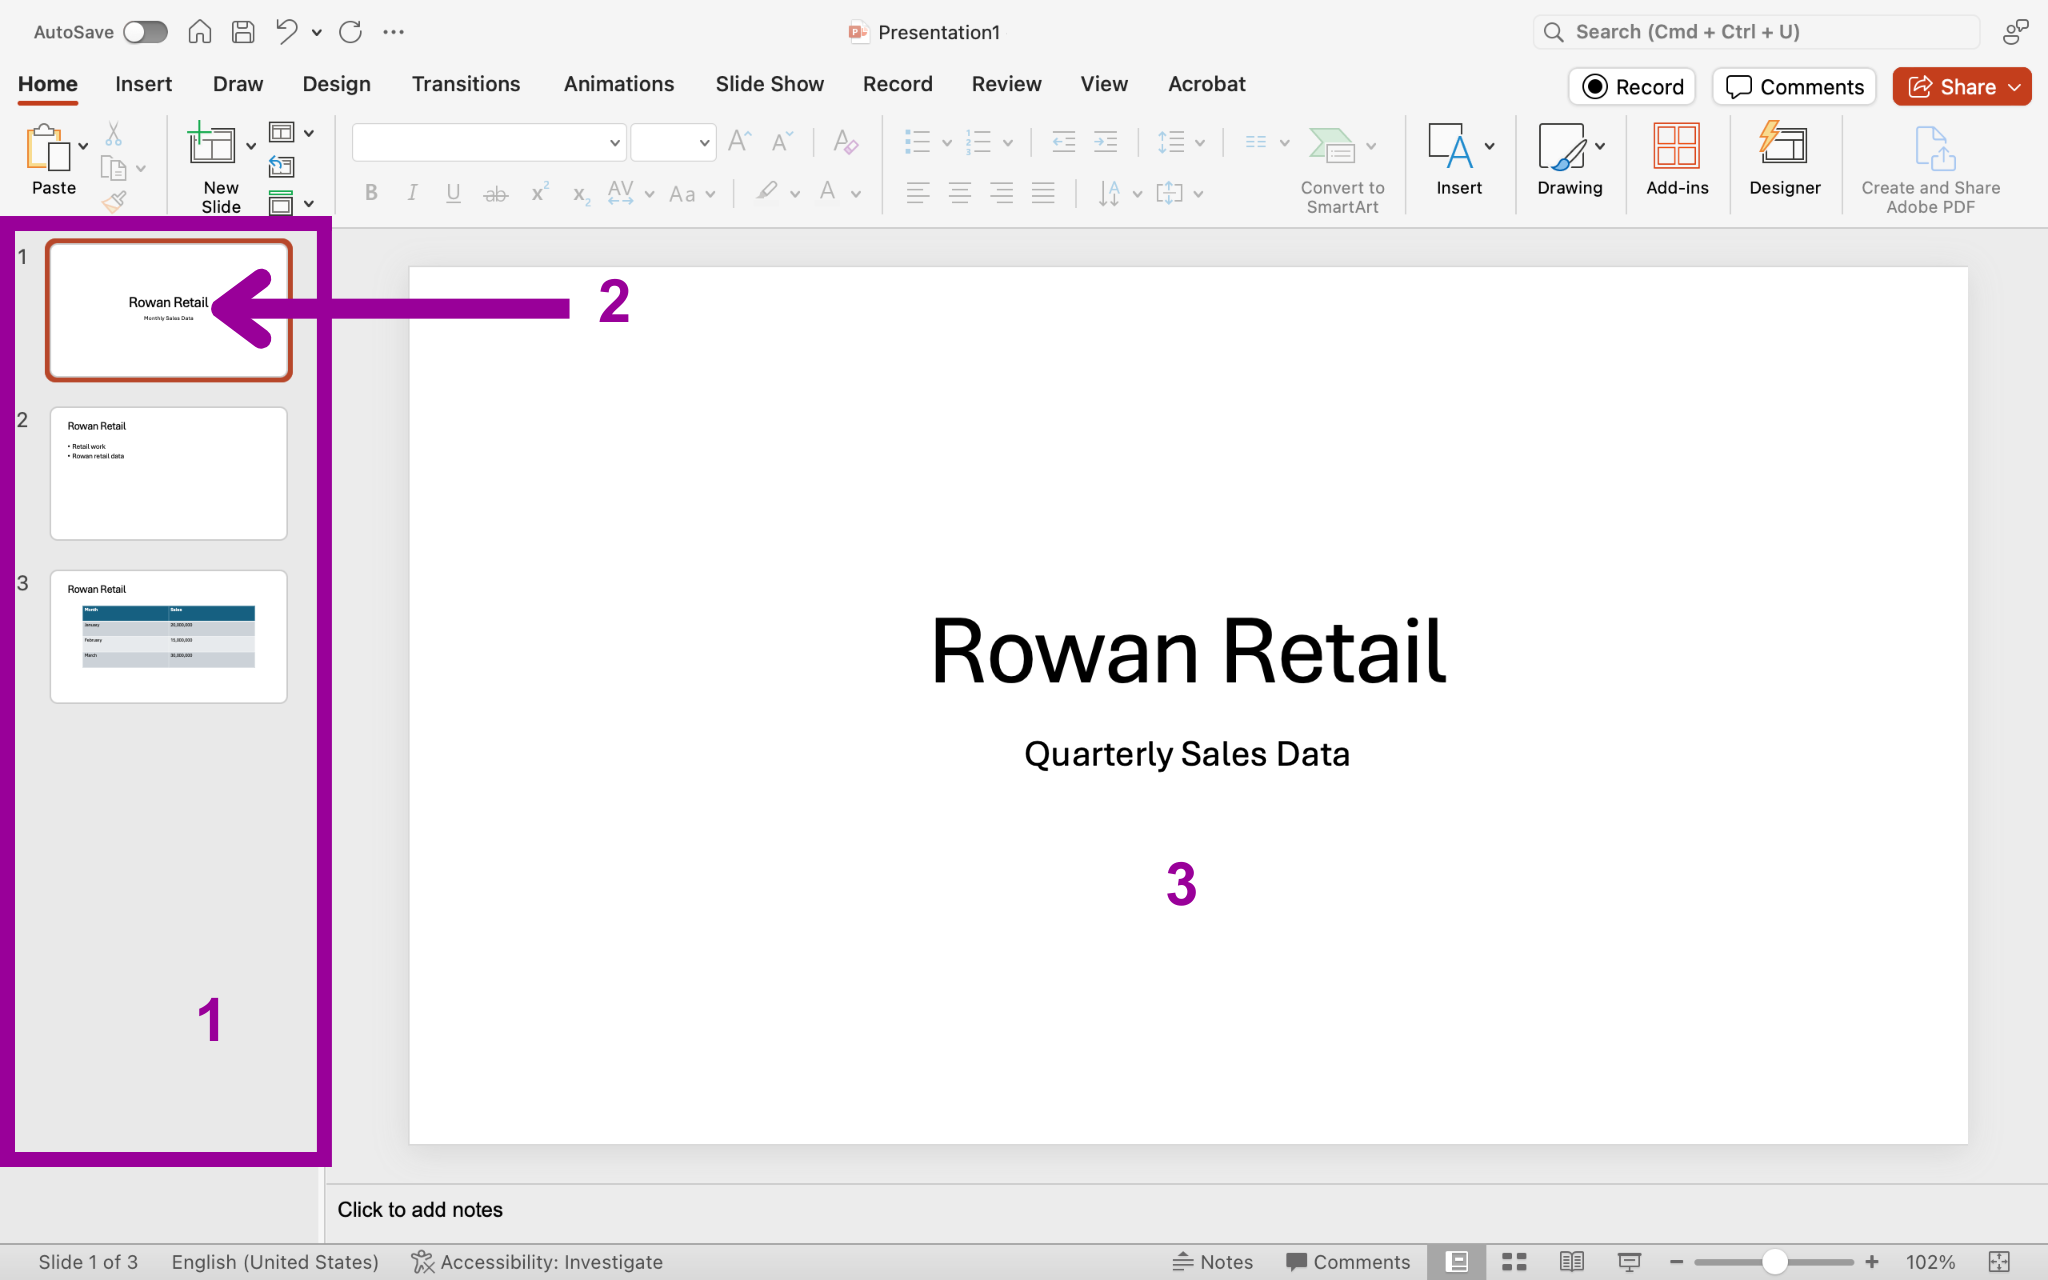This screenshot has width=2048, height=1280.
Task: Switch to Slide Sorter view icon
Action: point(1515,1262)
